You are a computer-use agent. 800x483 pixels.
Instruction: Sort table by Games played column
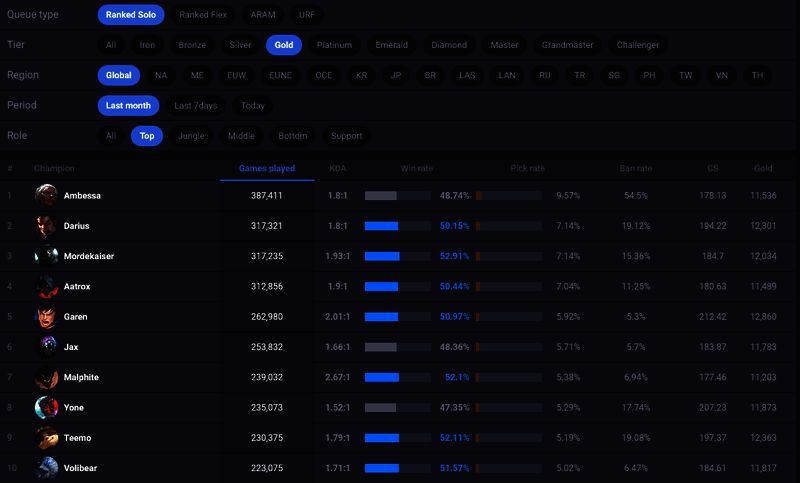point(267,168)
